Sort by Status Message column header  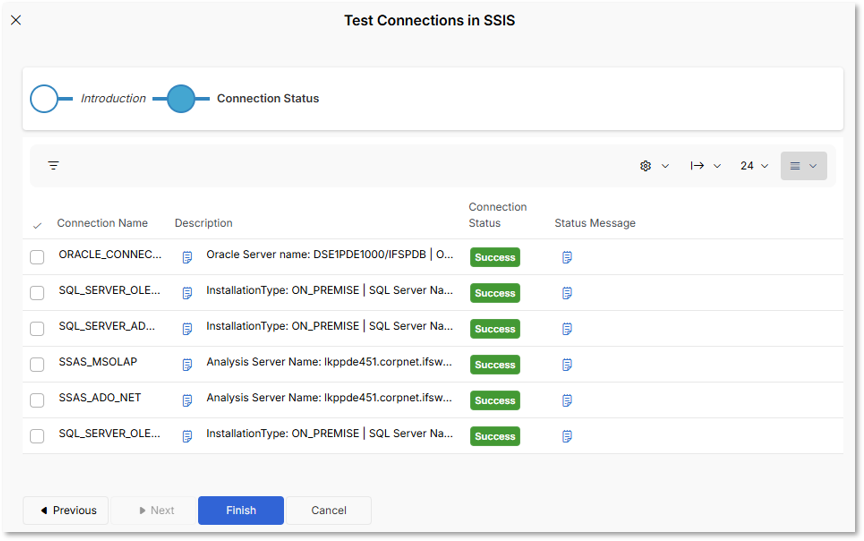[595, 223]
